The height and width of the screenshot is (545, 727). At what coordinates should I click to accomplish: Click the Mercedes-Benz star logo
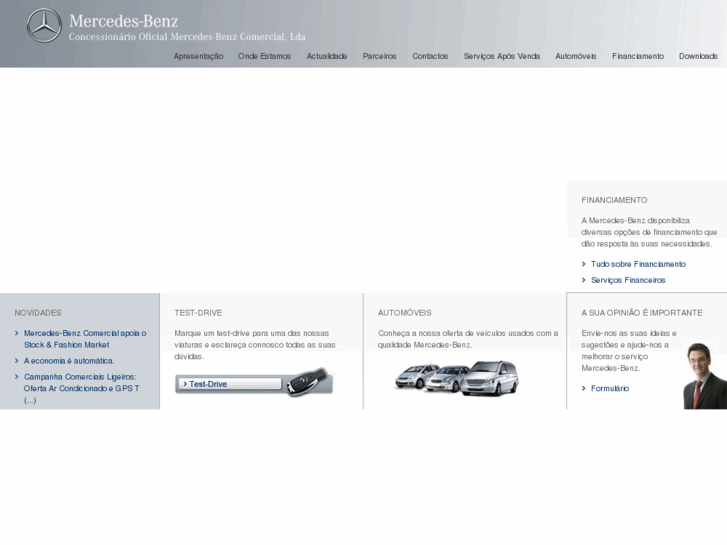(x=44, y=26)
